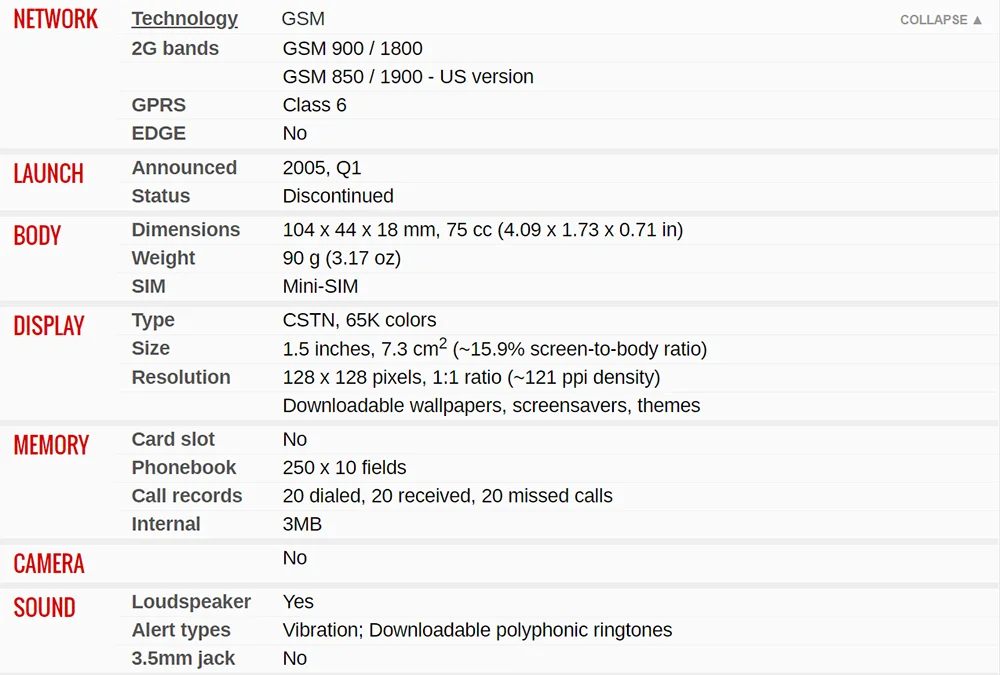The image size is (1000, 675).
Task: Select the display Size label
Action: 151,348
